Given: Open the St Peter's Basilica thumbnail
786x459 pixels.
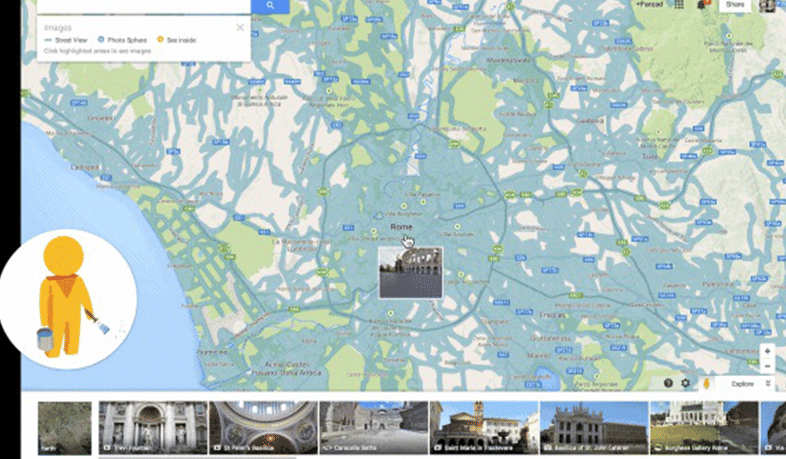Looking at the screenshot, I should (x=263, y=428).
